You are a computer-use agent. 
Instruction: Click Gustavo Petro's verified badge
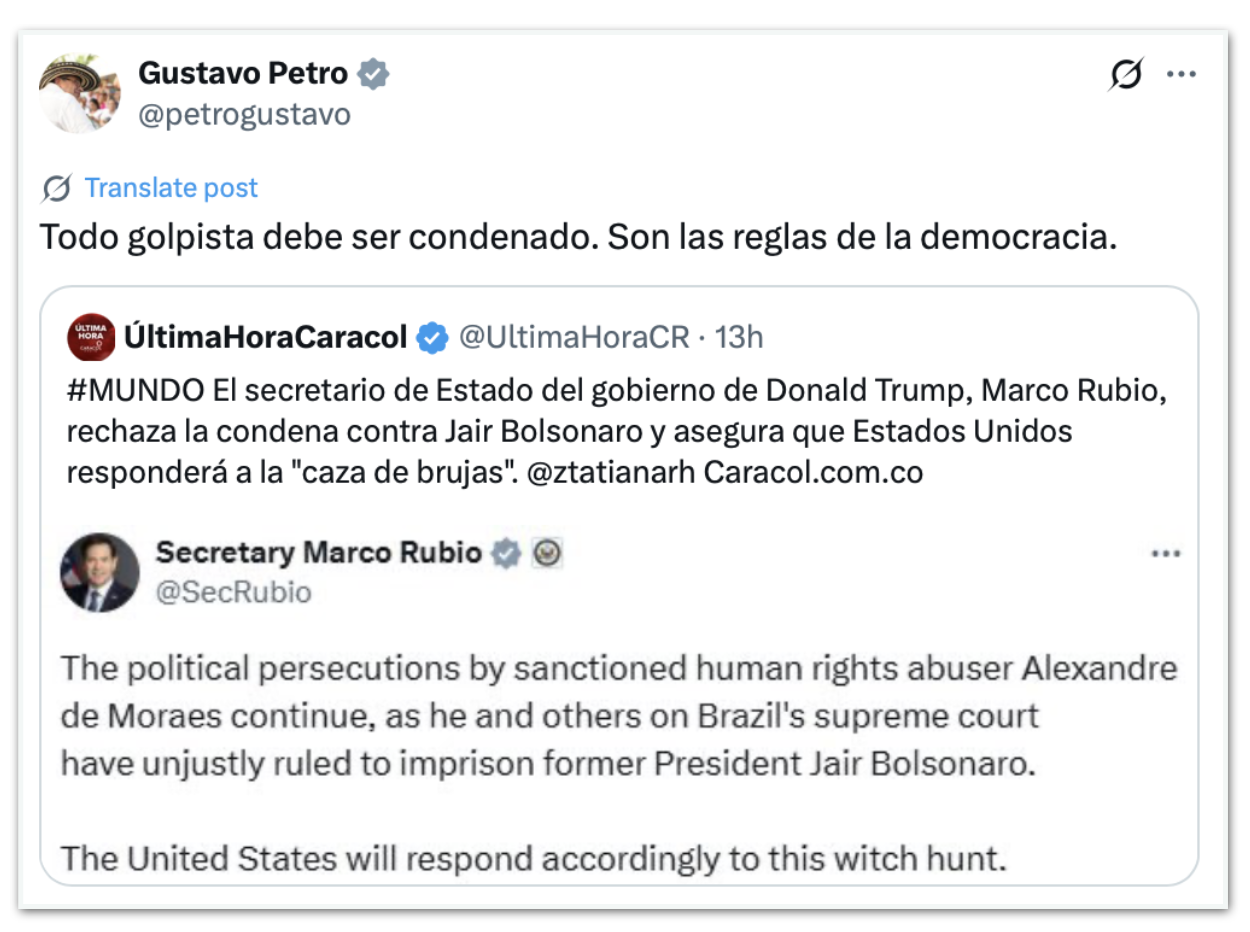tap(374, 74)
